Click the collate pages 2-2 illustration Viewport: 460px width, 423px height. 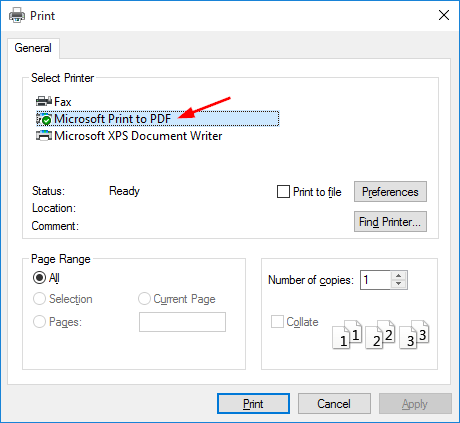pos(380,334)
